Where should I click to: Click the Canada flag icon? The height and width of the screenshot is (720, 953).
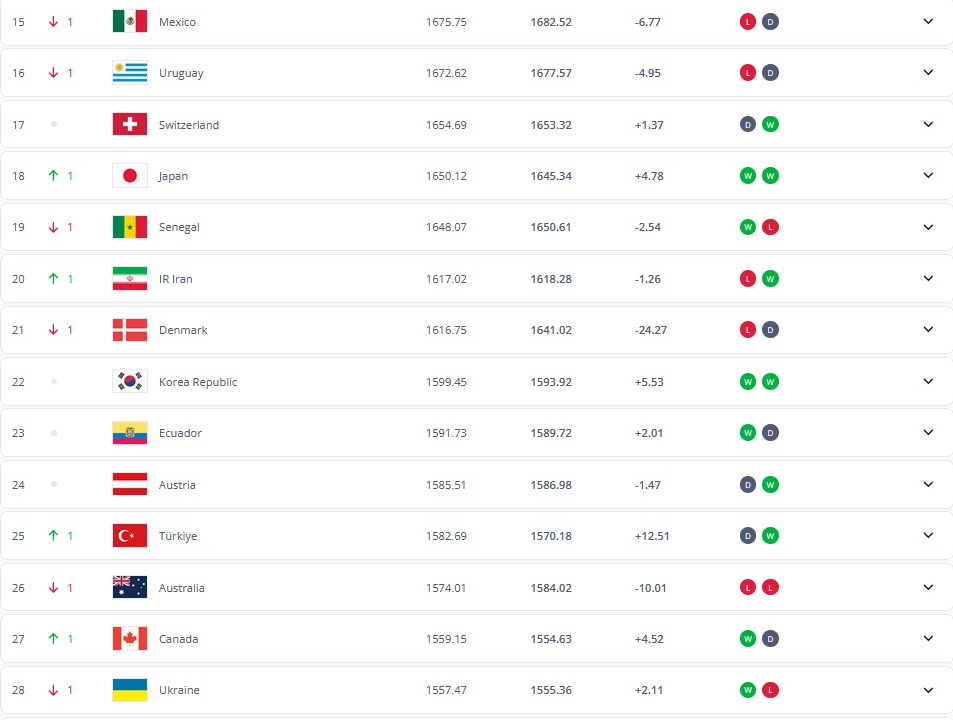(130, 639)
